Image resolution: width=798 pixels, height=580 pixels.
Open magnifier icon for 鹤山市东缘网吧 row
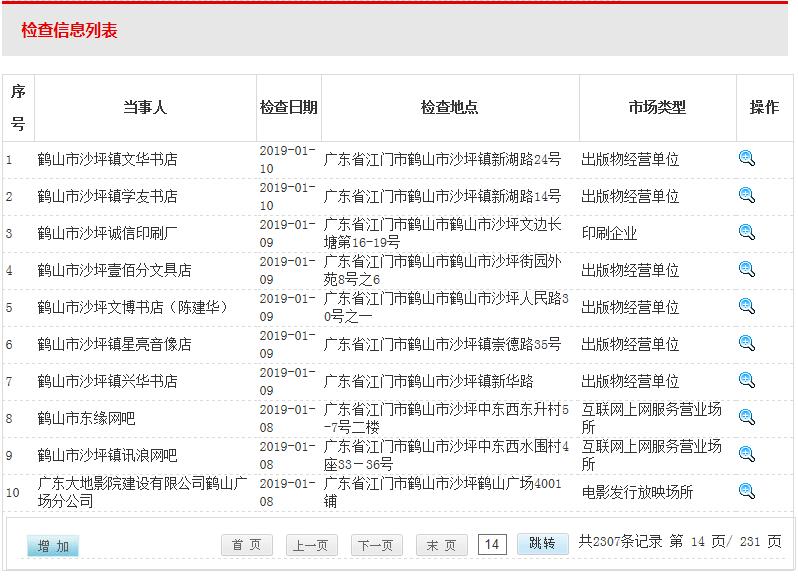[746, 417]
